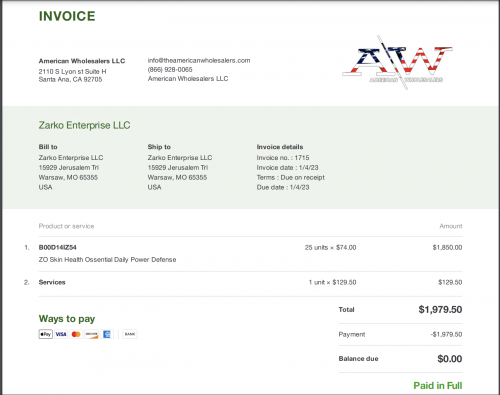The height and width of the screenshot is (395, 500).
Task: Click ZO Skin Health Ossential Daily Power Defense description
Action: (x=107, y=259)
